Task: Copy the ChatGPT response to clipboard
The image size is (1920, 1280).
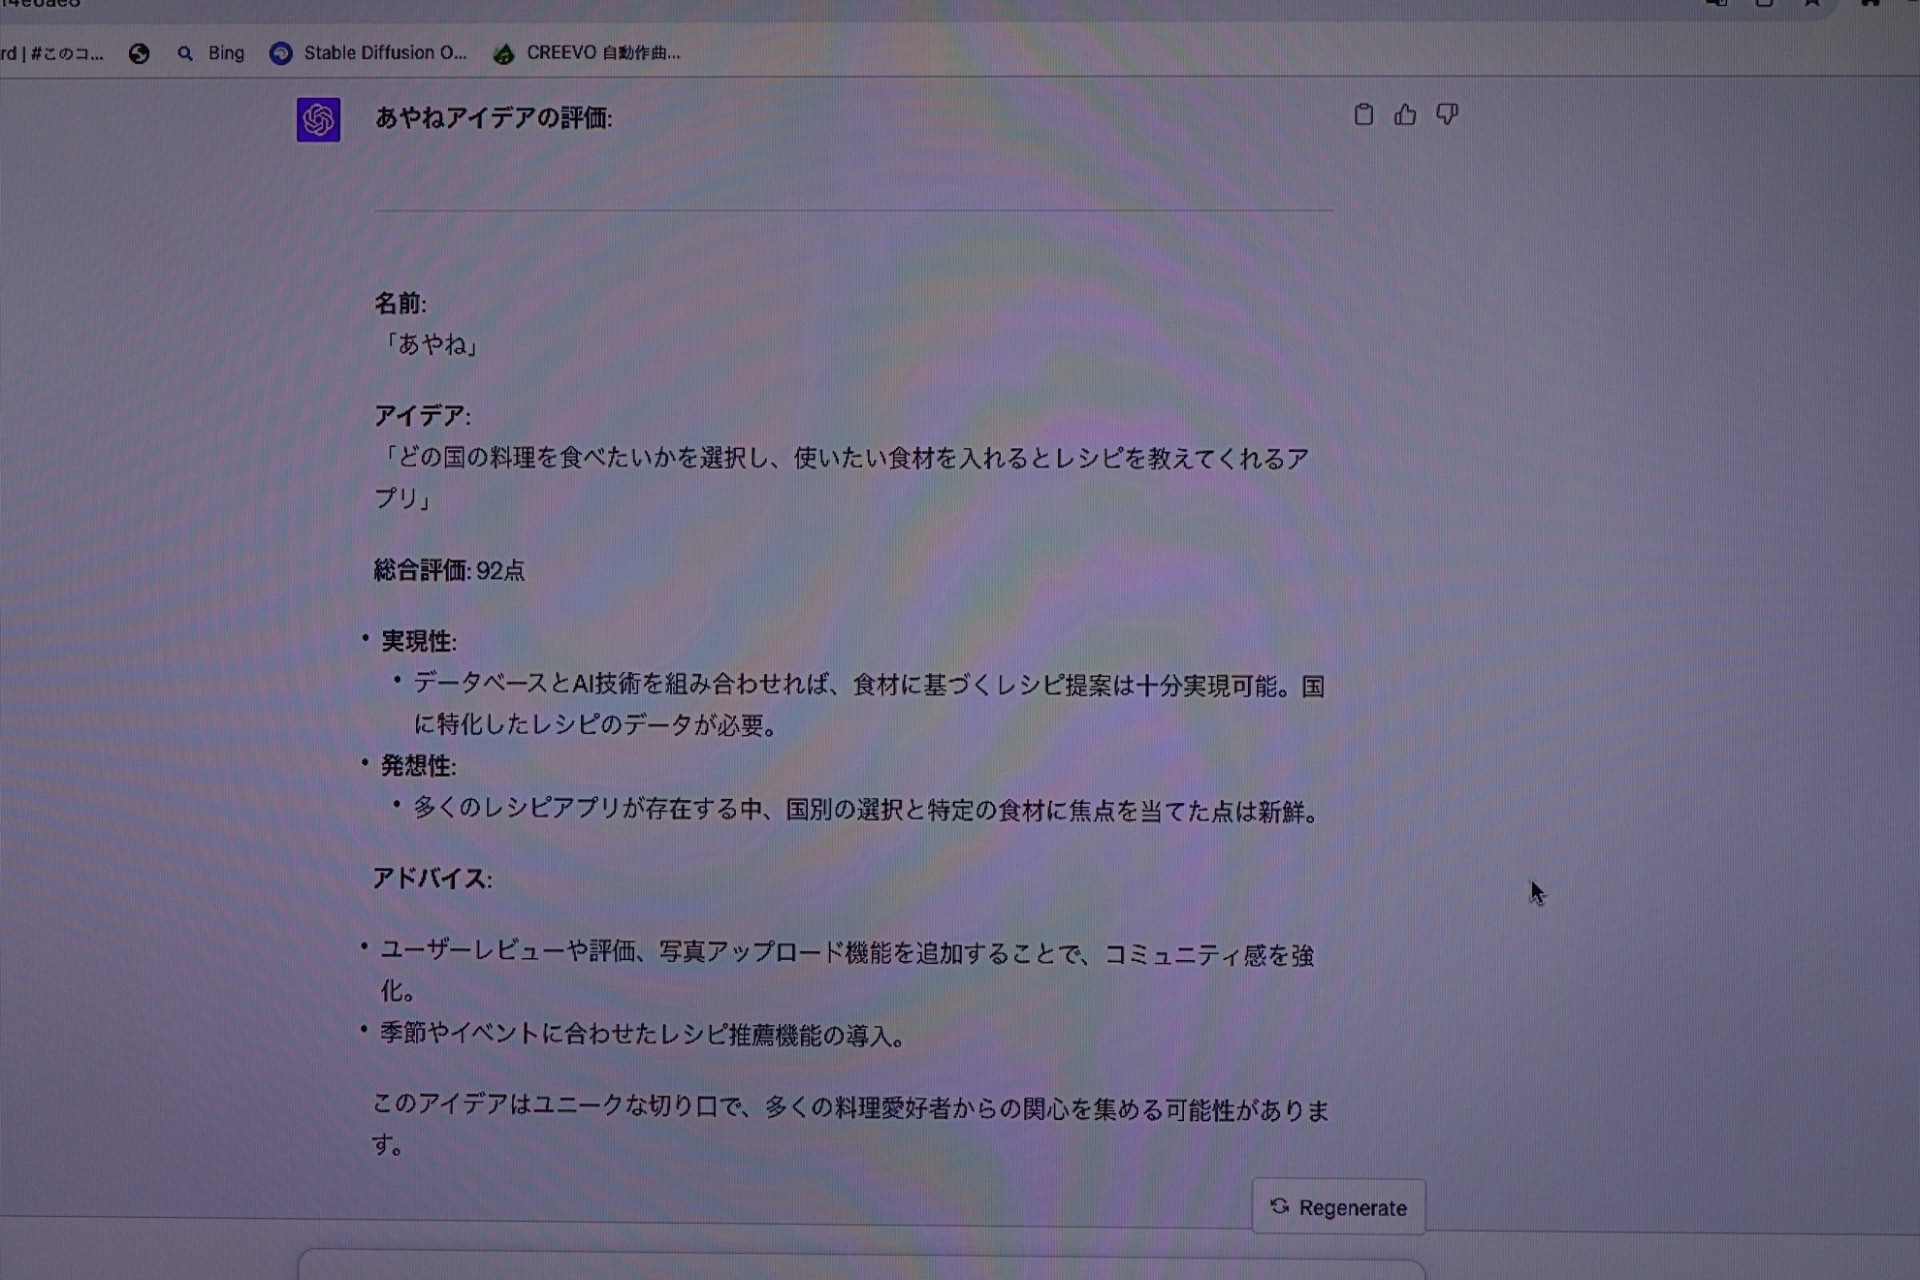Action: pos(1363,115)
